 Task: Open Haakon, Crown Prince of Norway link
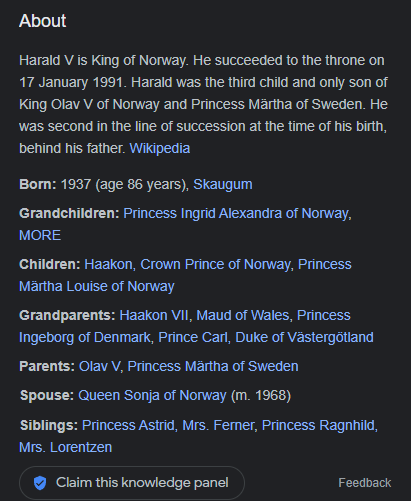click(x=187, y=264)
